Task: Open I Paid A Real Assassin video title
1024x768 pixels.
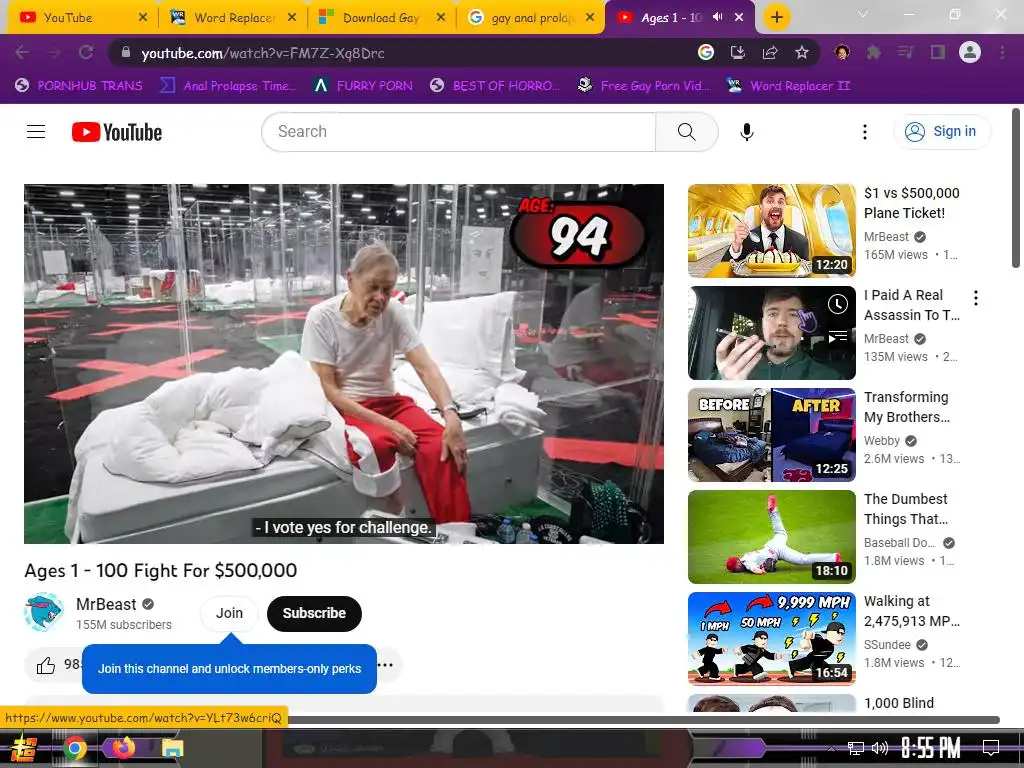Action: click(x=912, y=305)
